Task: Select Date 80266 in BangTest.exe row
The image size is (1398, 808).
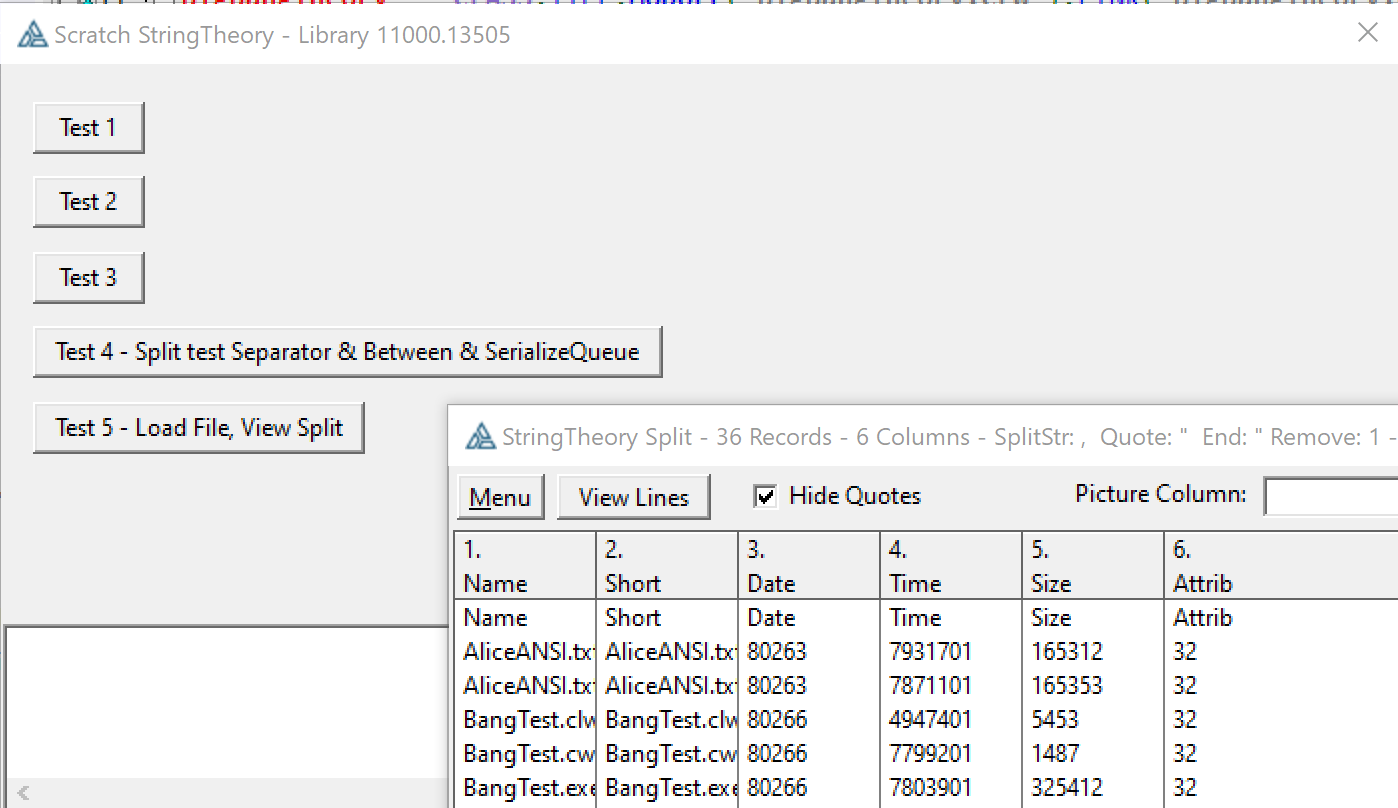Action: tap(810, 788)
